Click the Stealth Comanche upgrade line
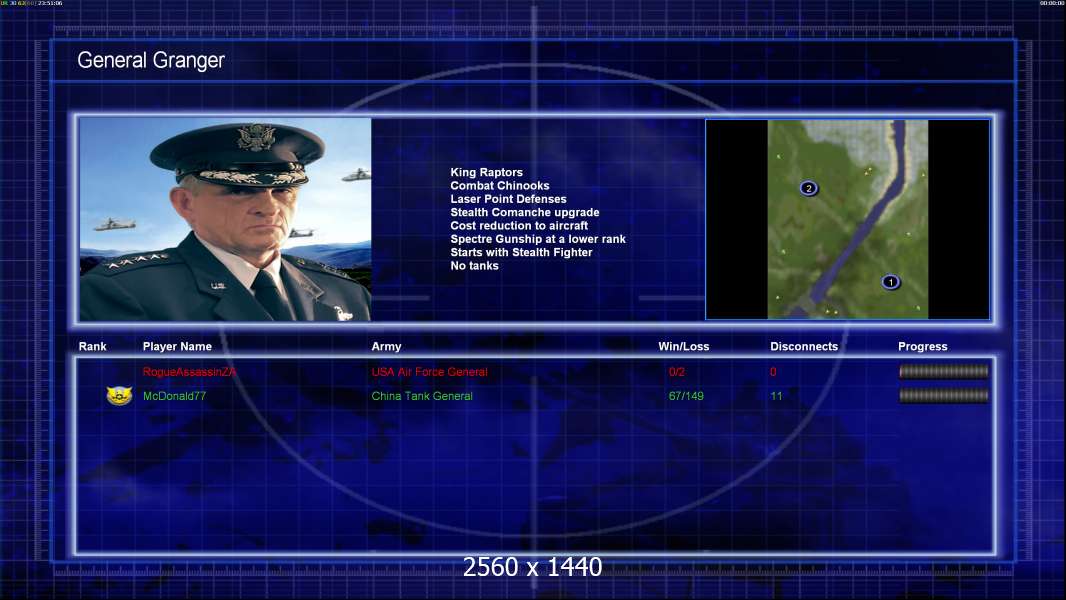Image resolution: width=1066 pixels, height=600 pixels. coord(524,212)
